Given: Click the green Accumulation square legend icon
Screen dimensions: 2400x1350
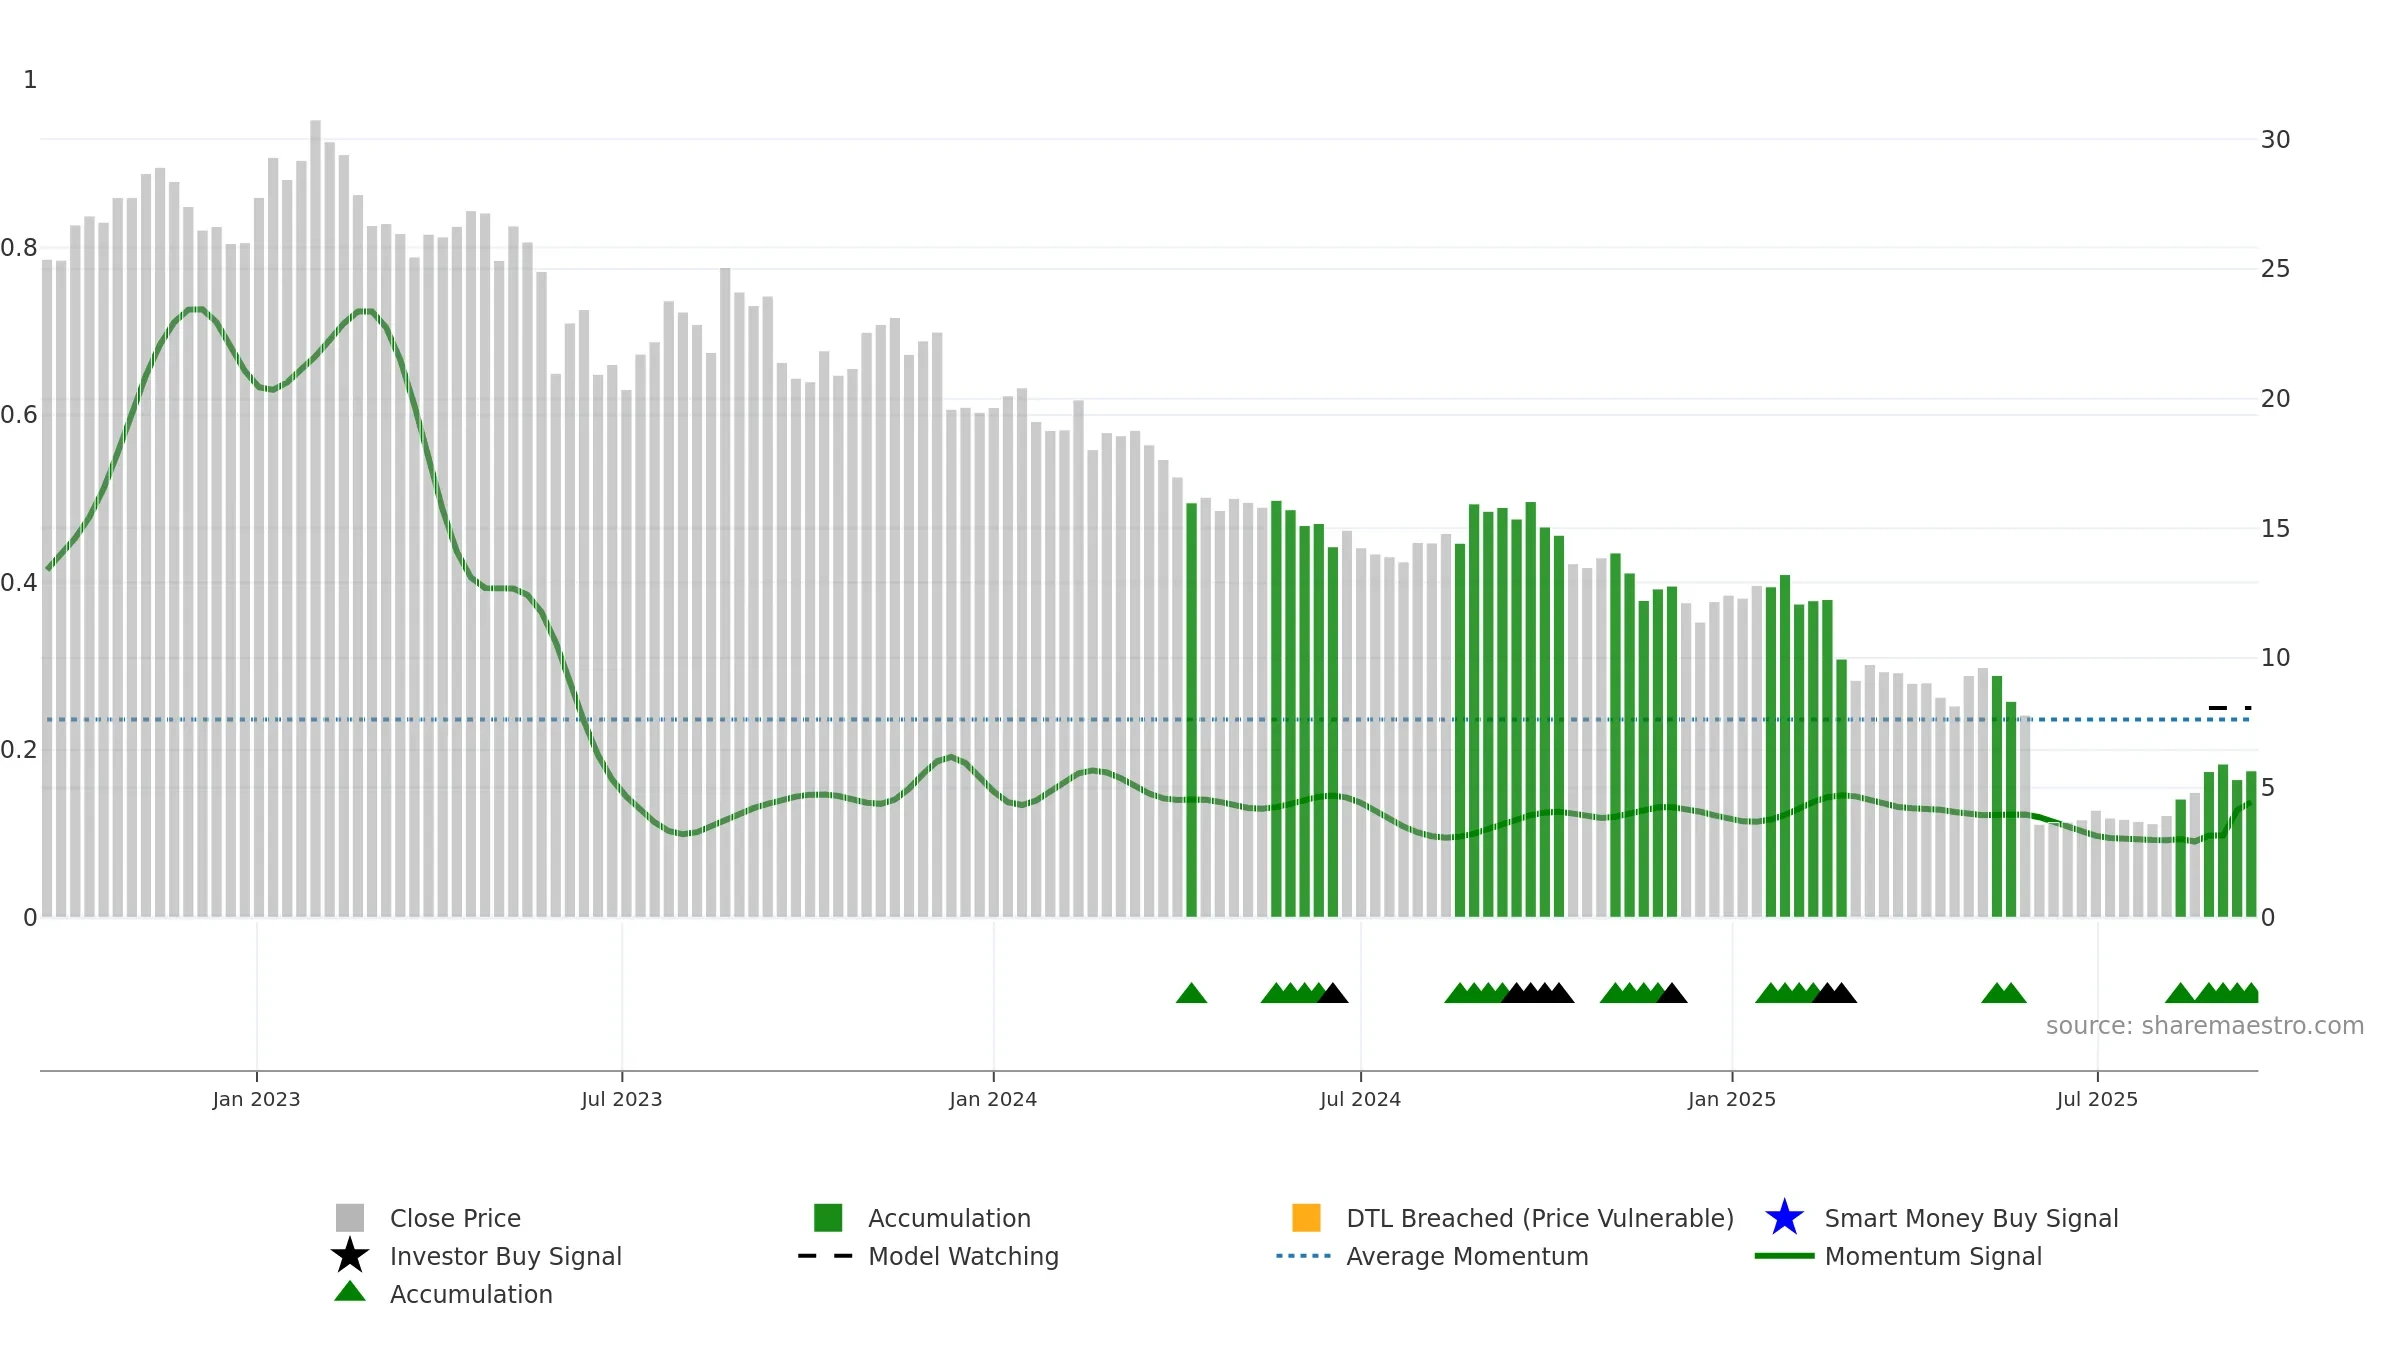Looking at the screenshot, I should [828, 1218].
